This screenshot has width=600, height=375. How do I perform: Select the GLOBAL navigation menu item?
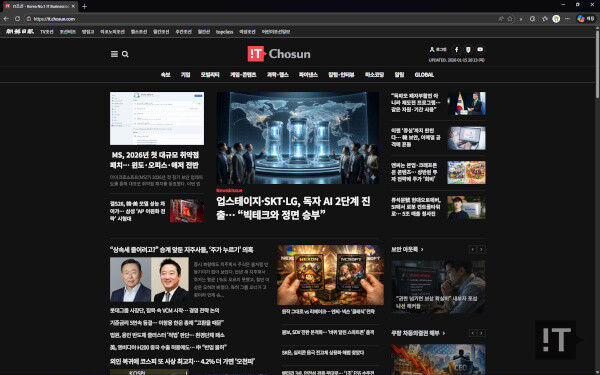click(x=424, y=75)
